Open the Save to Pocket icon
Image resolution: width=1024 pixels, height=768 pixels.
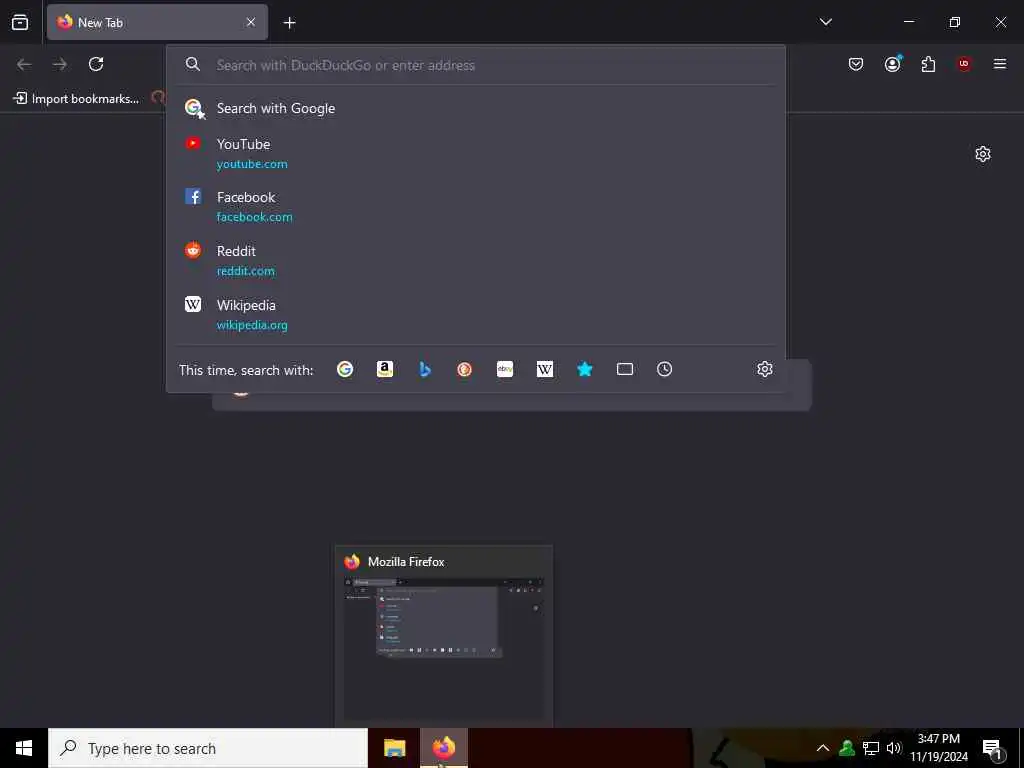[x=856, y=64]
